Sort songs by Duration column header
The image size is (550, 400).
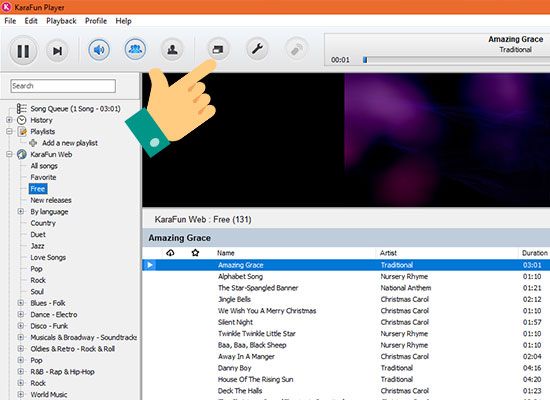click(535, 253)
